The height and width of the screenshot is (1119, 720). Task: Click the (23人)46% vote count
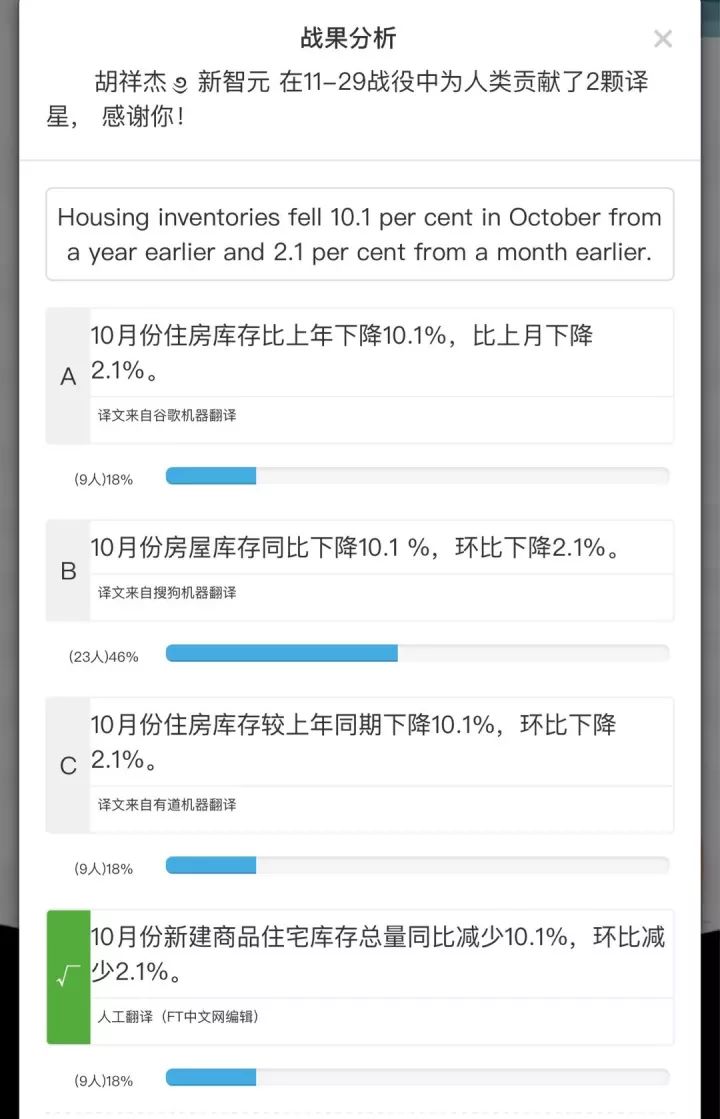(x=103, y=657)
